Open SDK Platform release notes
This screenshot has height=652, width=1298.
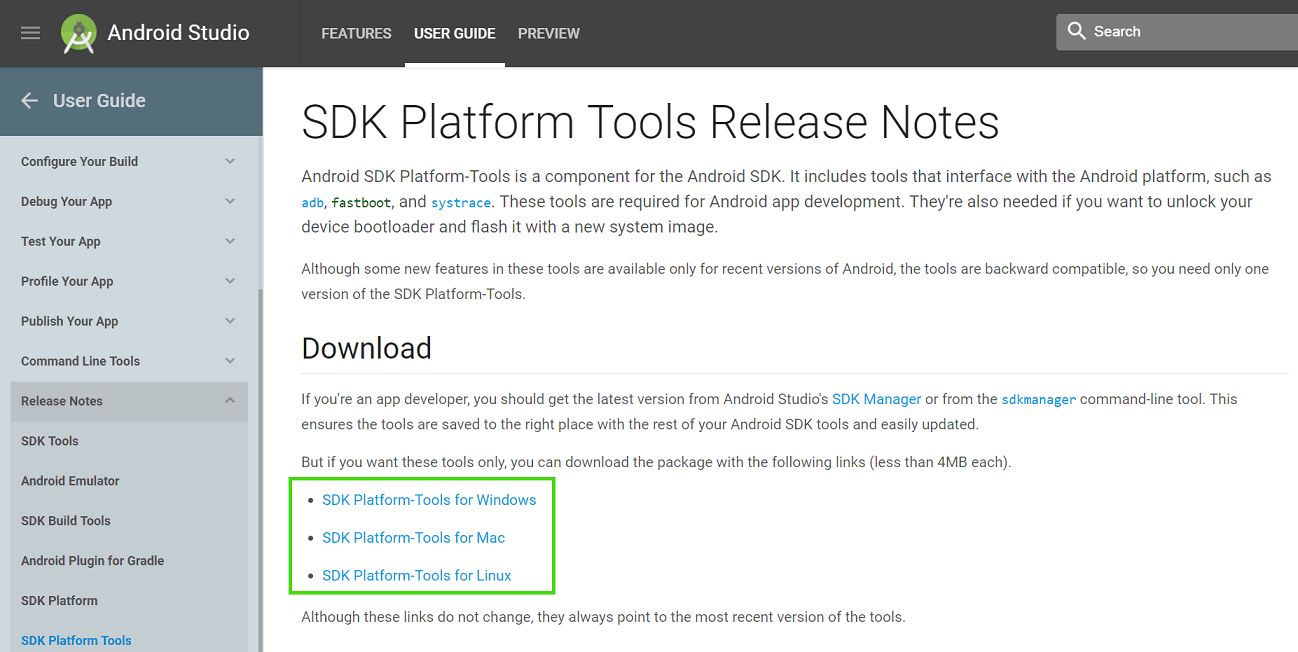60,601
